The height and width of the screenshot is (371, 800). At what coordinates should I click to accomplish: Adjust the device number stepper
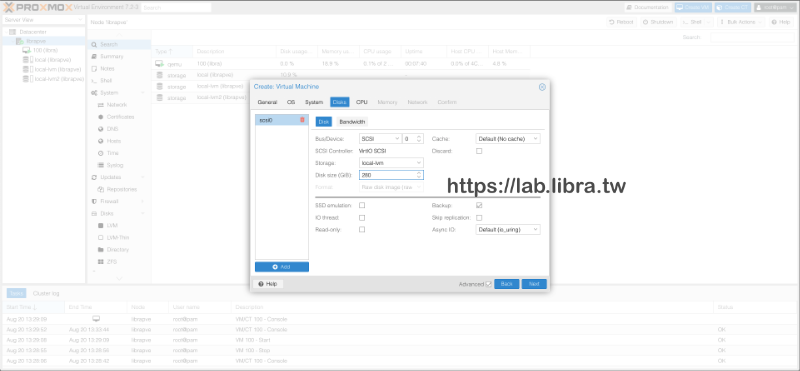(x=419, y=138)
